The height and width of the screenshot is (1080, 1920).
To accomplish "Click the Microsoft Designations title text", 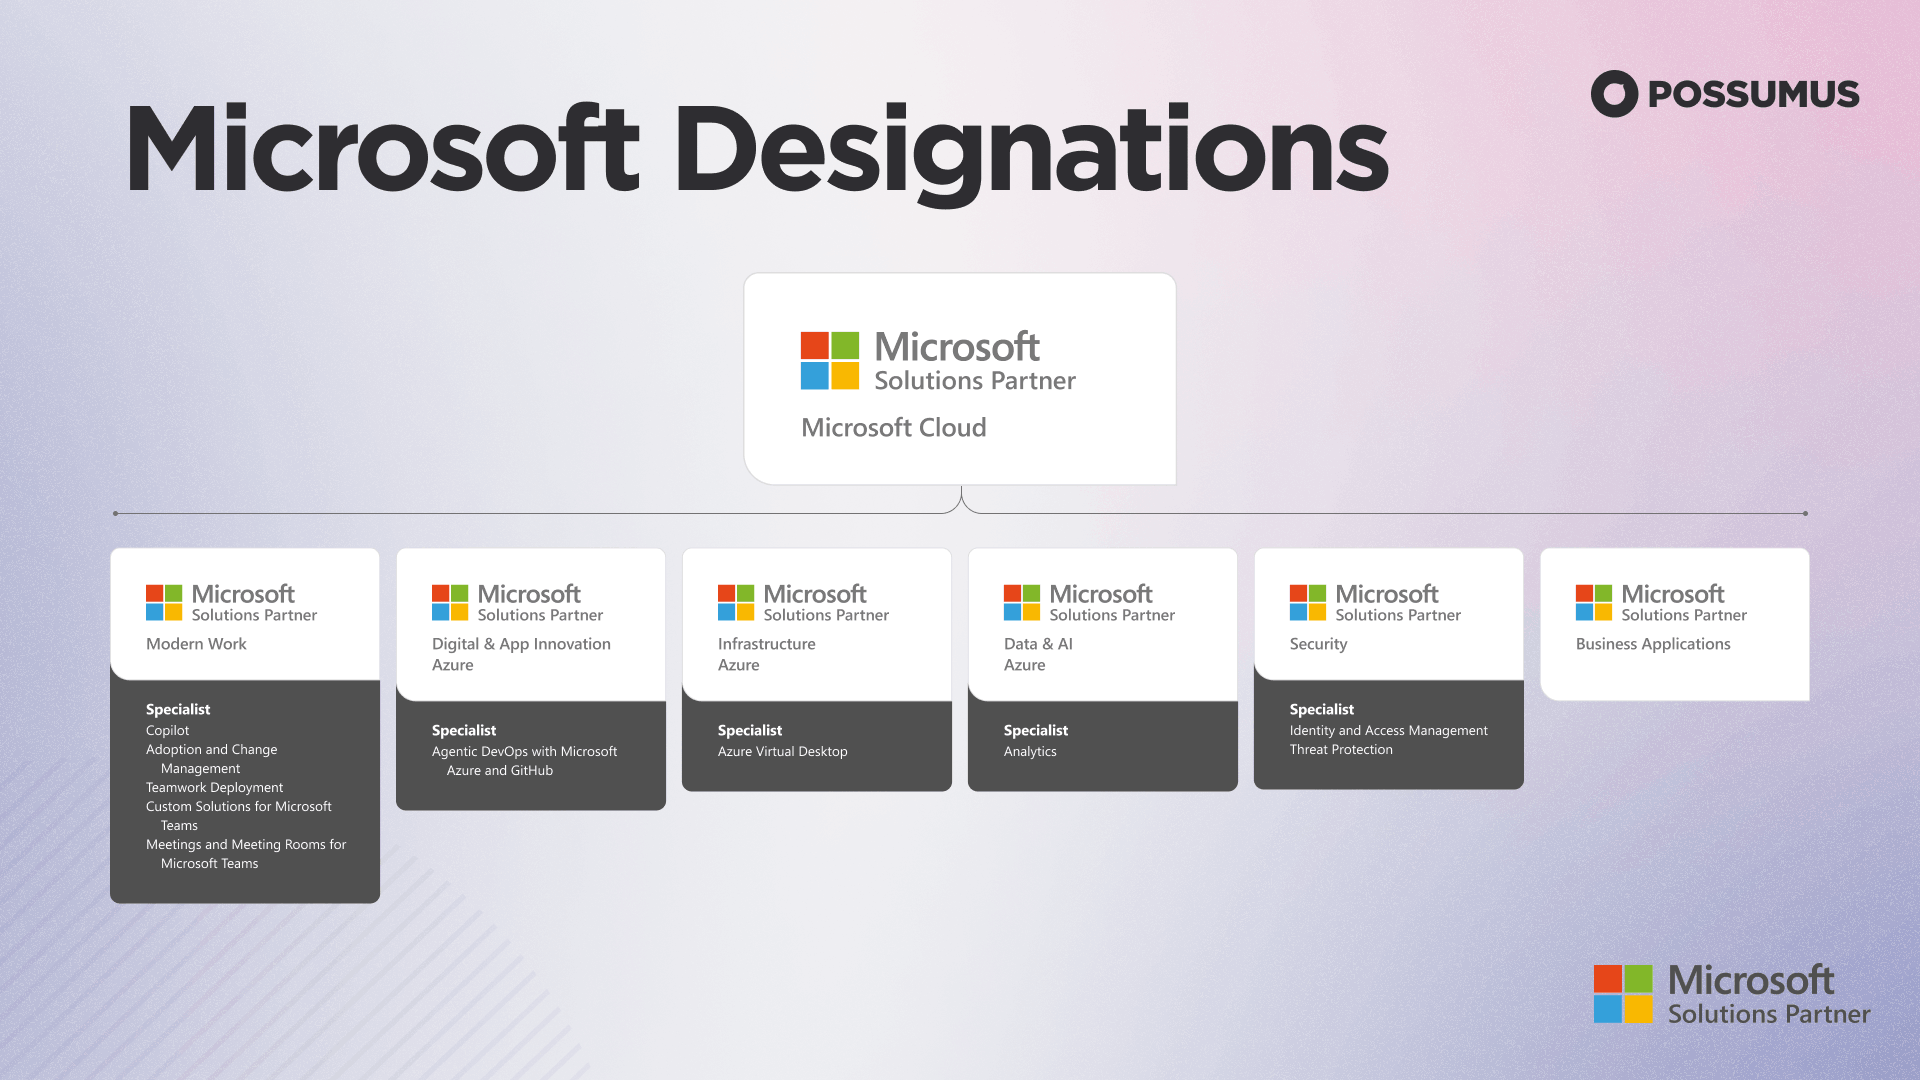I will 756,150.
